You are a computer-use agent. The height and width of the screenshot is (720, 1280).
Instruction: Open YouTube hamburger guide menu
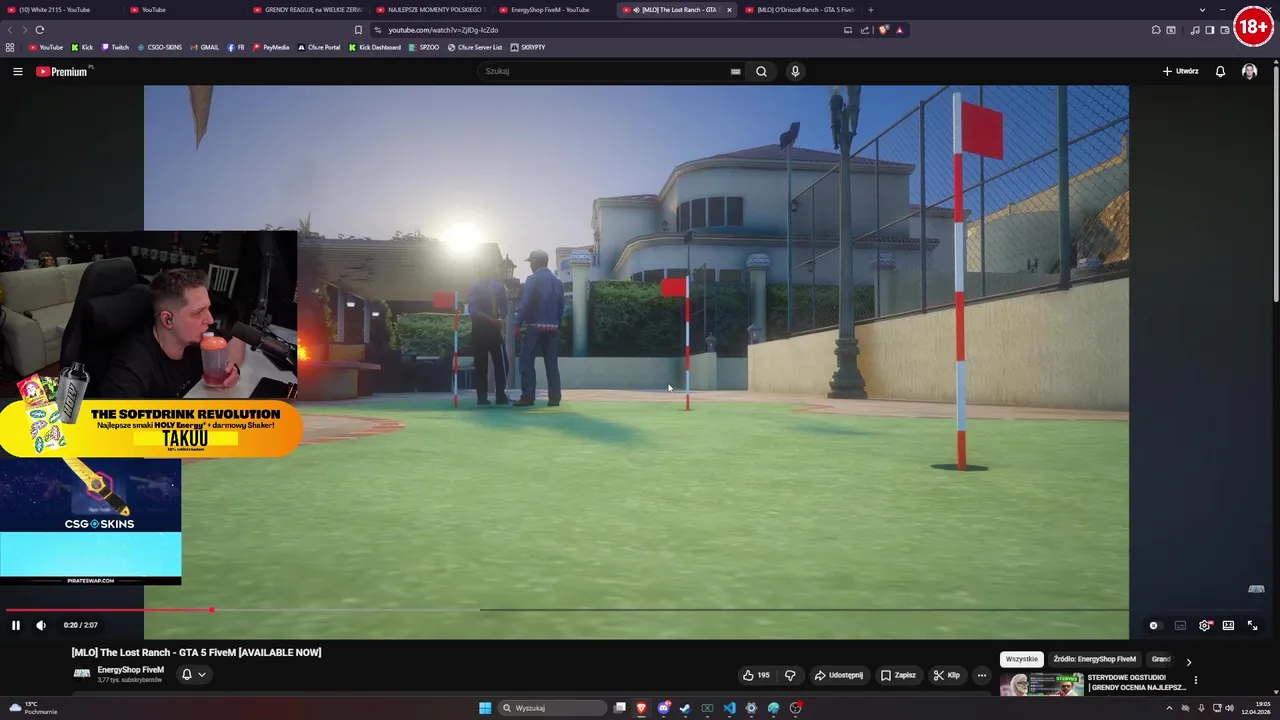pos(17,71)
